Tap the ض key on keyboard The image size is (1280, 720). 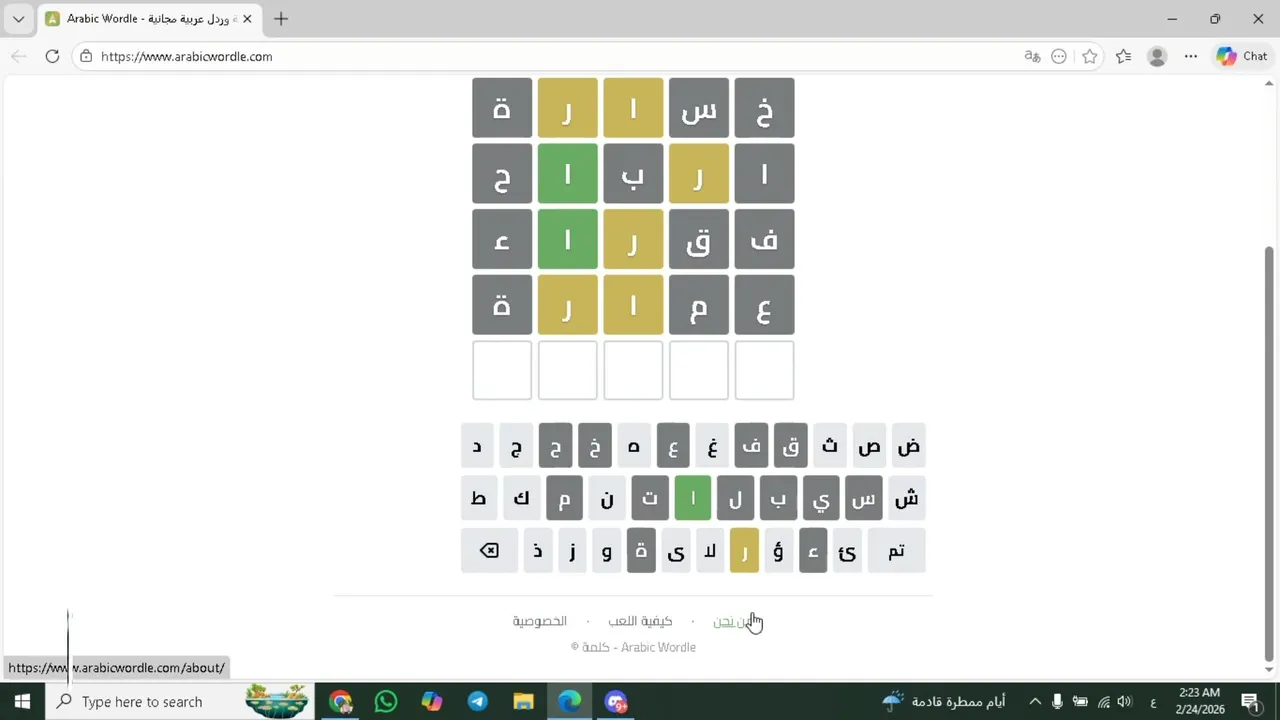pos(908,446)
